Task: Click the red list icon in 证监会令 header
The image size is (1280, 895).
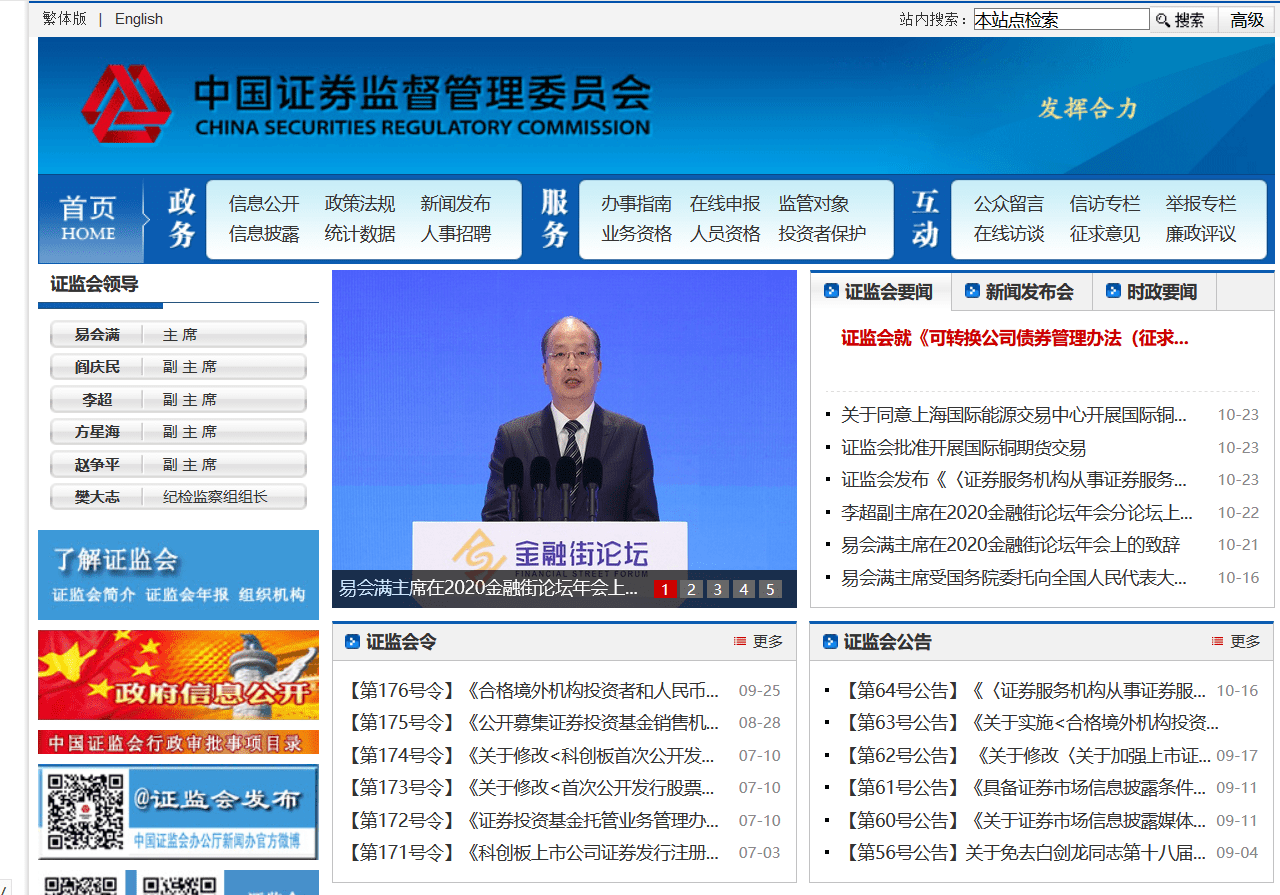Action: tap(740, 642)
